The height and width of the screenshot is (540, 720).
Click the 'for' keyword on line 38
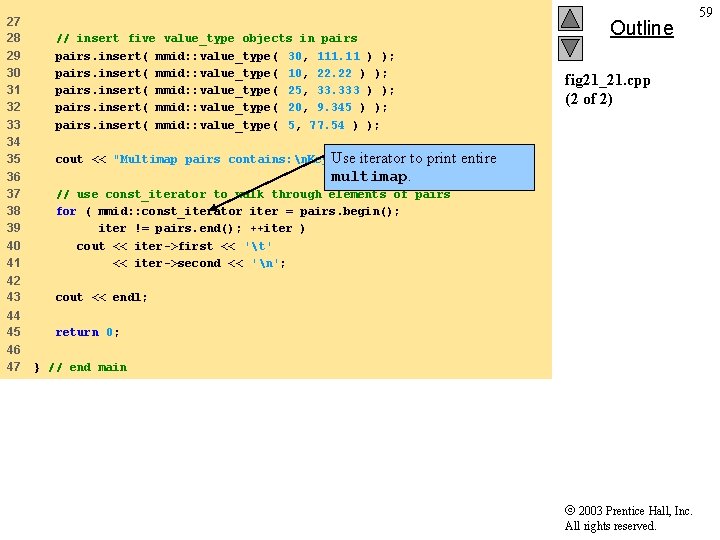click(66, 211)
